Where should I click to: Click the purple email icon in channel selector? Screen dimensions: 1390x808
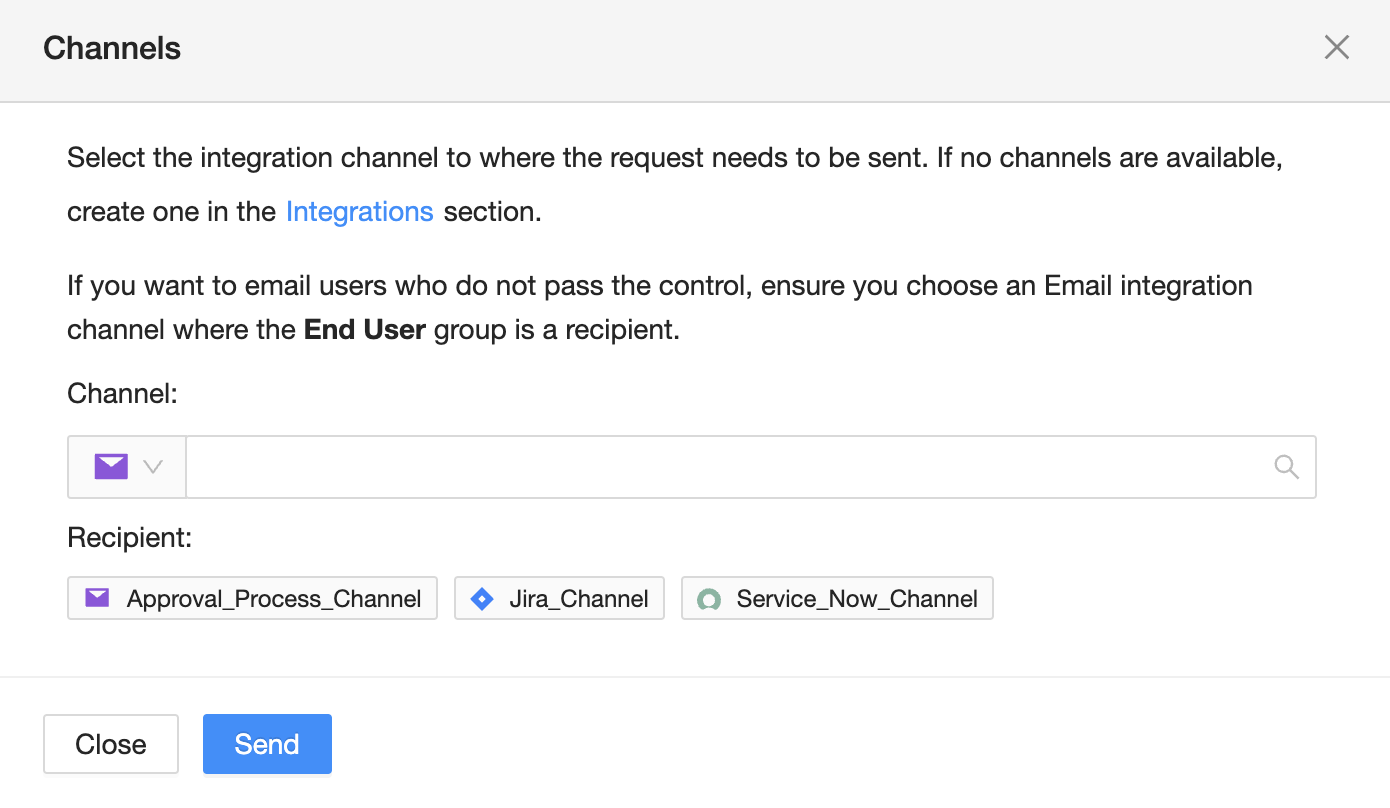click(111, 466)
